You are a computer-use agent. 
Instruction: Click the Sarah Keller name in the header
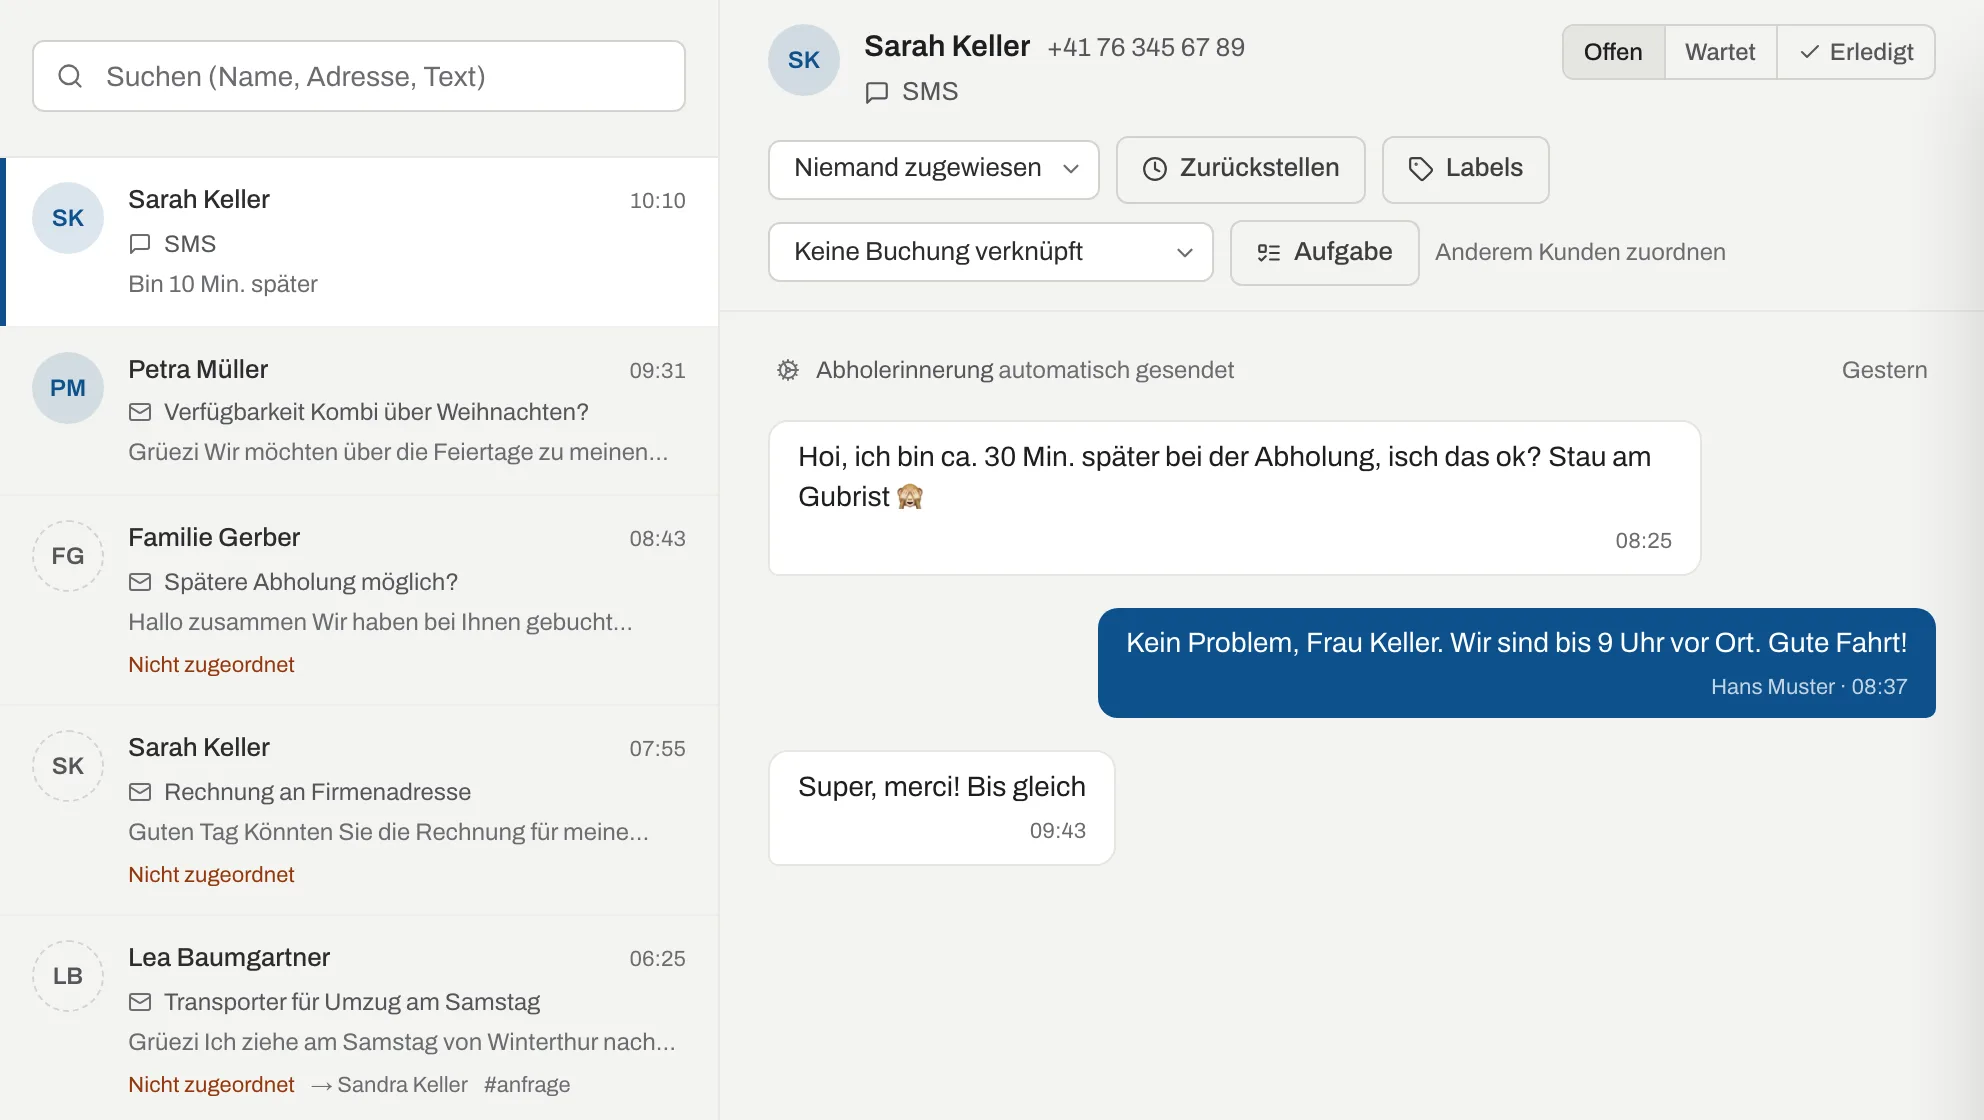click(x=947, y=46)
